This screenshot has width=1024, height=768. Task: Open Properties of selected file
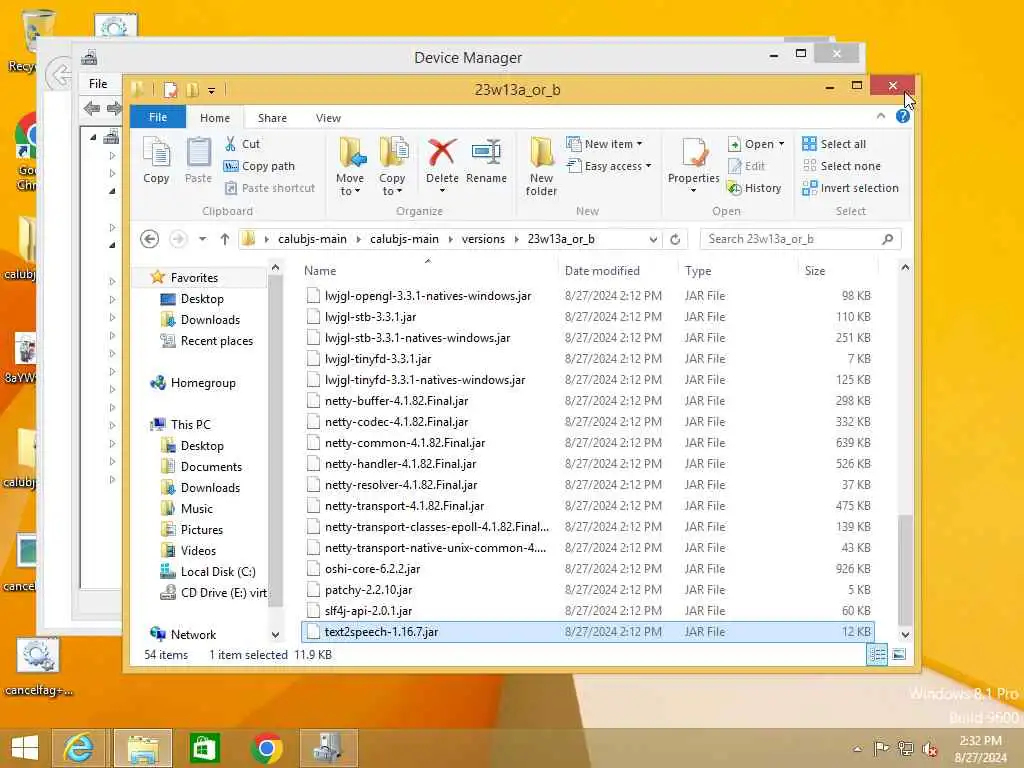pyautogui.click(x=694, y=160)
